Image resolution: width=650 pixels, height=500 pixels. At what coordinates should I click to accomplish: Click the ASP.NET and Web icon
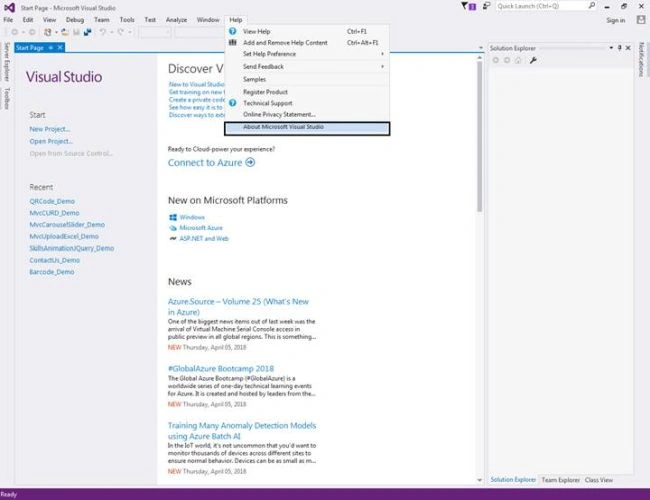173,238
